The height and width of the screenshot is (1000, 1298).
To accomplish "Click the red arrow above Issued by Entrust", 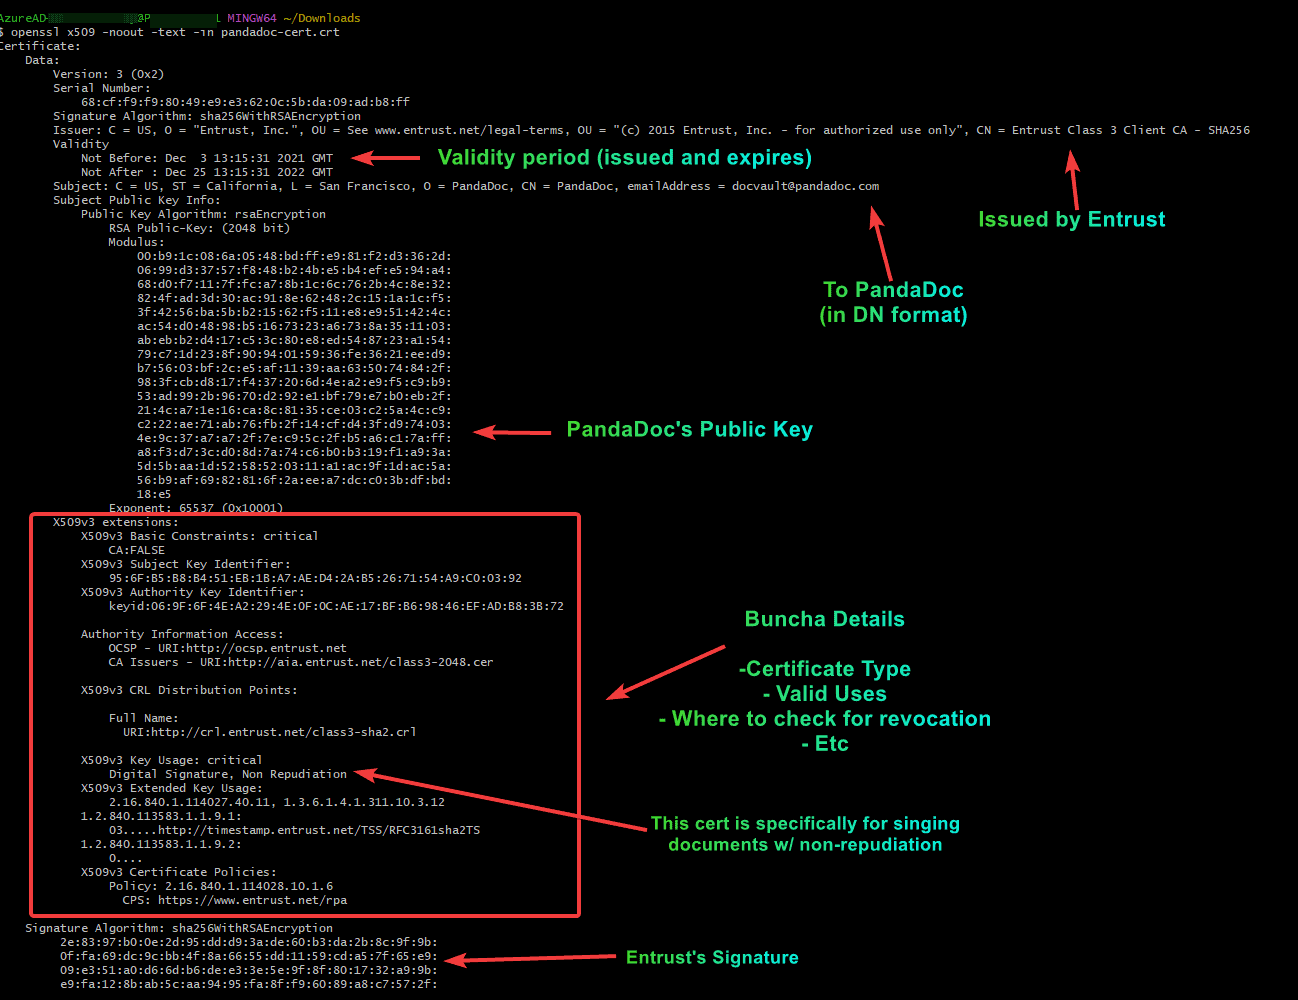I will point(1074,180).
